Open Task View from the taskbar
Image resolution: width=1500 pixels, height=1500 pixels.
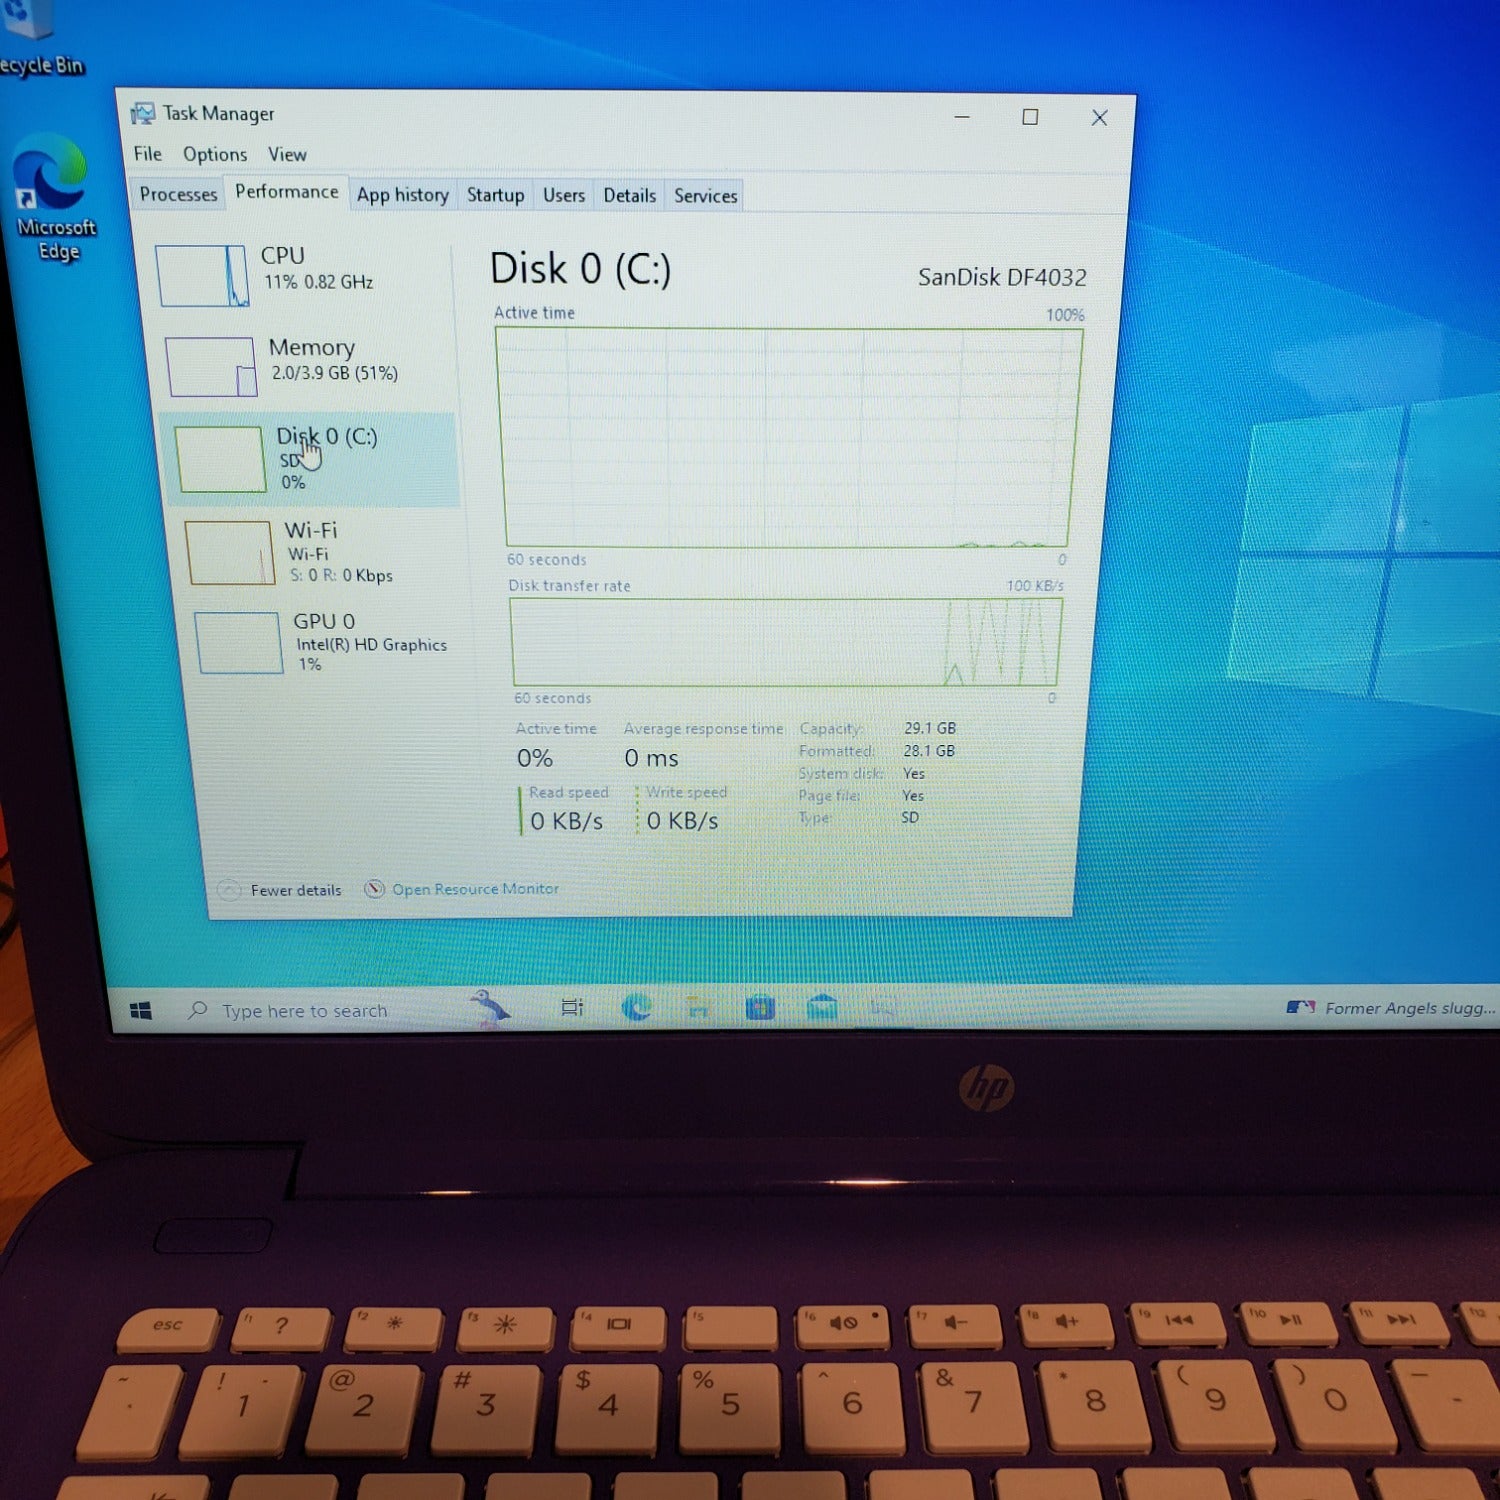point(572,1008)
